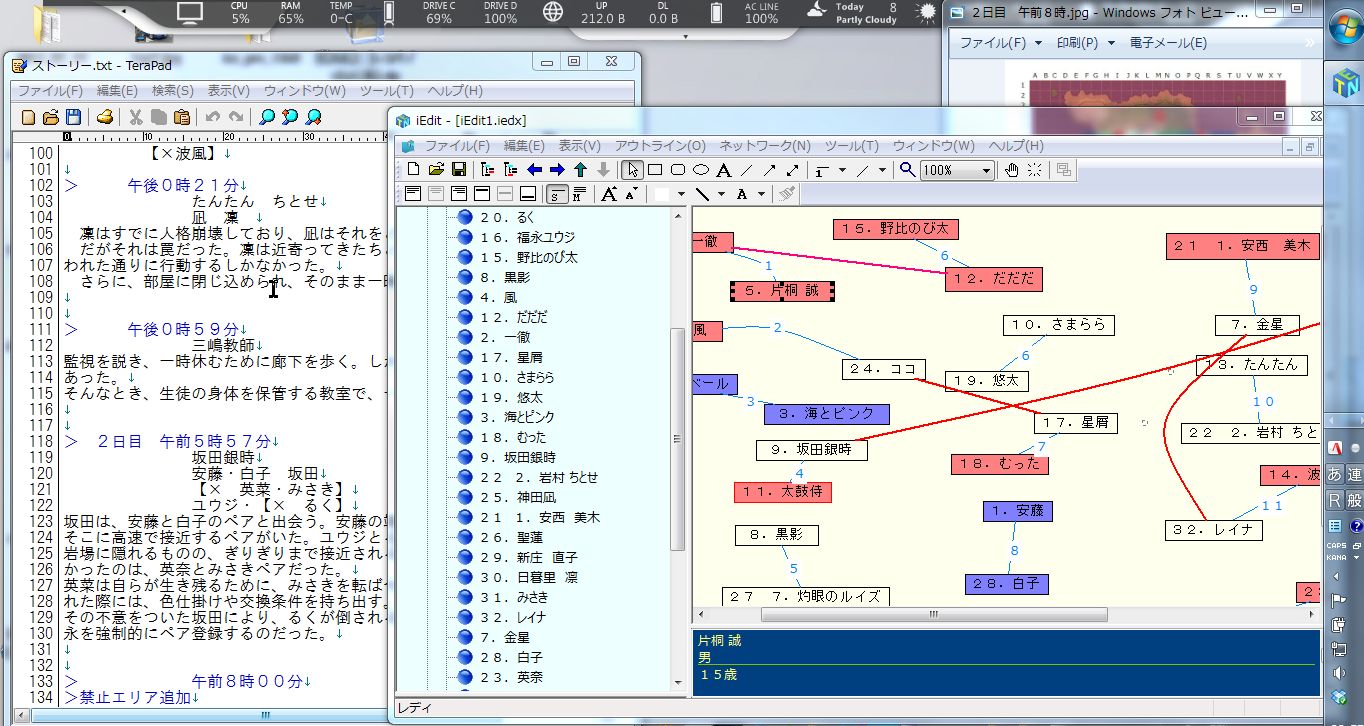Open the 検索(S) menu in TeraPad
Image resolution: width=1364 pixels, height=726 pixels.
pyautogui.click(x=172, y=90)
